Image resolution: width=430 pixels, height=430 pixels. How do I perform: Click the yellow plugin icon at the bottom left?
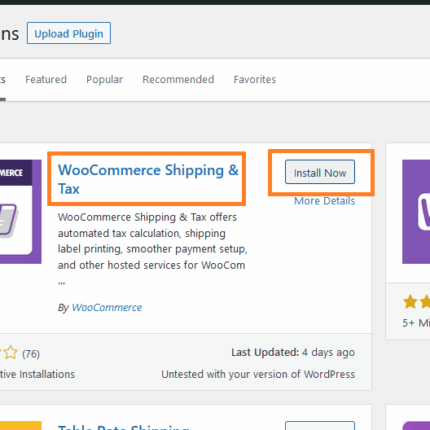(21, 426)
